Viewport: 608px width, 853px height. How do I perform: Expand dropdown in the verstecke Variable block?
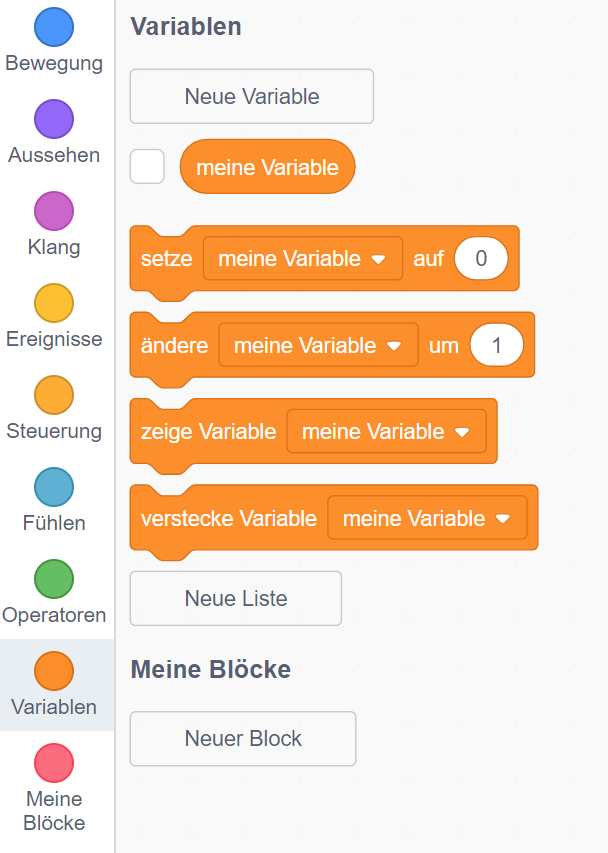[x=503, y=519]
